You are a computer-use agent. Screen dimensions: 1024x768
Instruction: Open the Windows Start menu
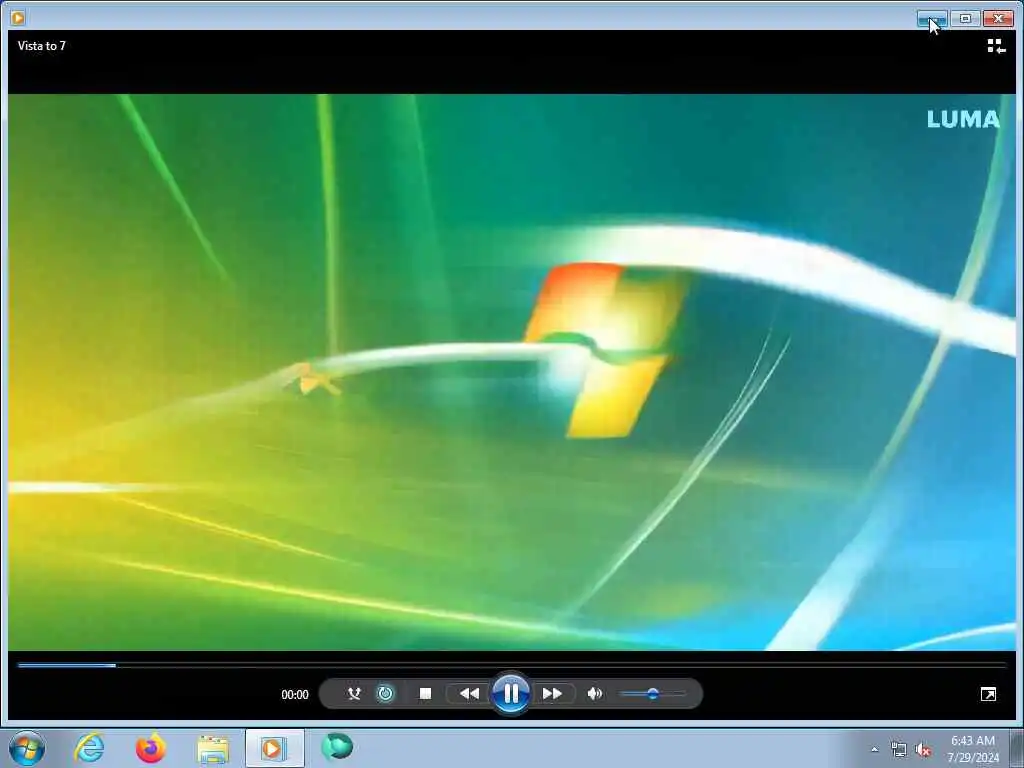27,748
